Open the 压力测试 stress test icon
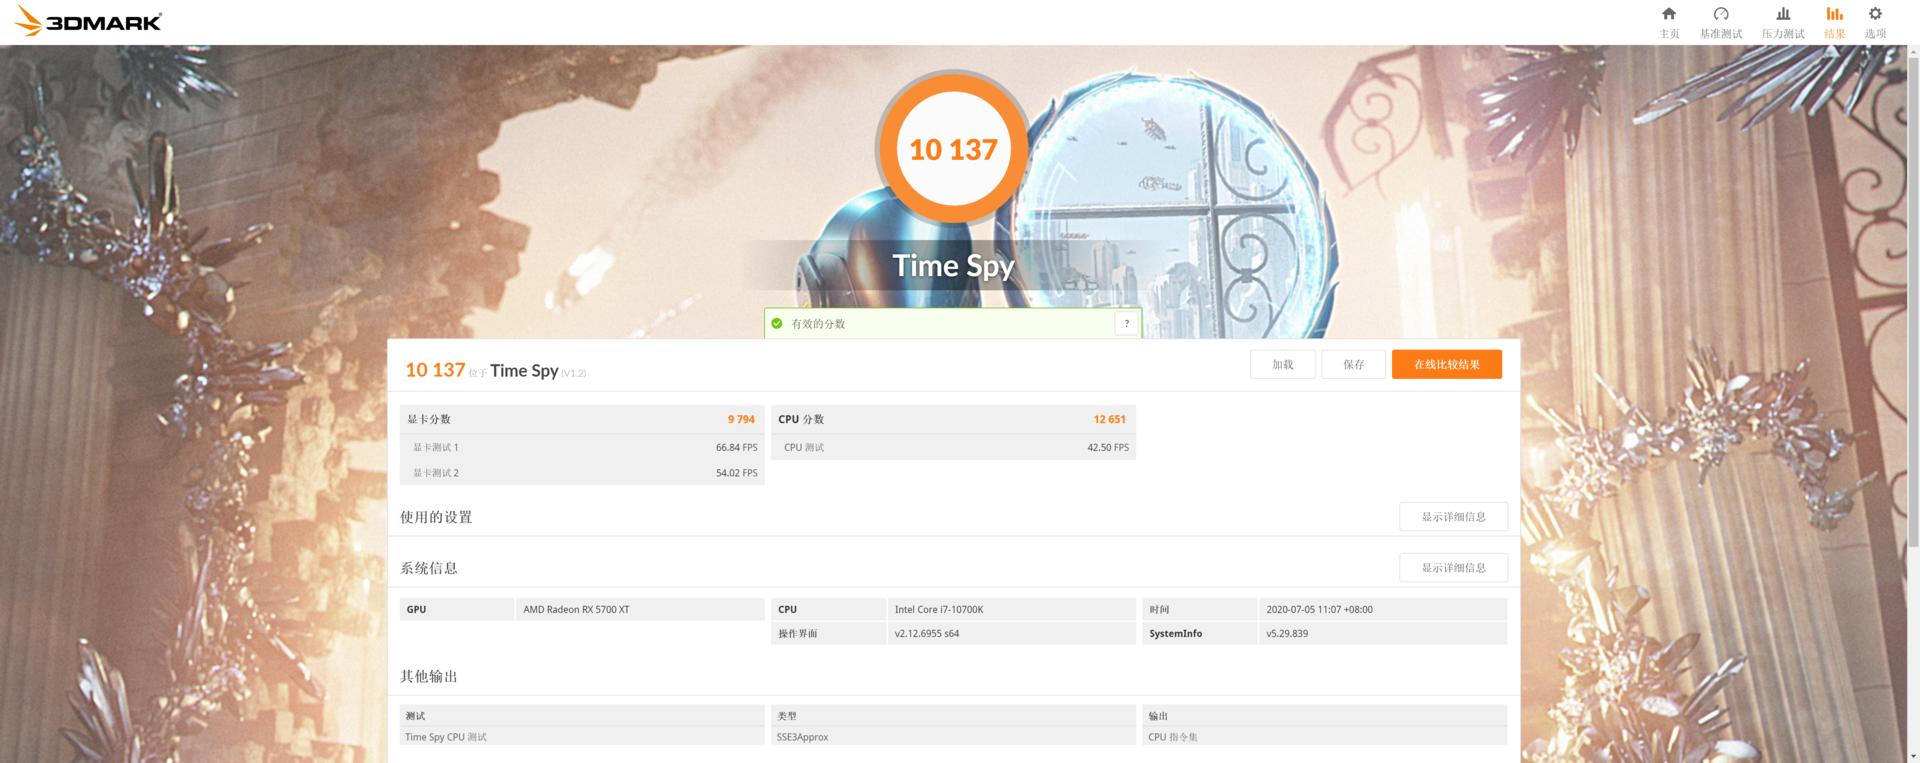Viewport: 1920px width, 763px height. pos(1783,14)
